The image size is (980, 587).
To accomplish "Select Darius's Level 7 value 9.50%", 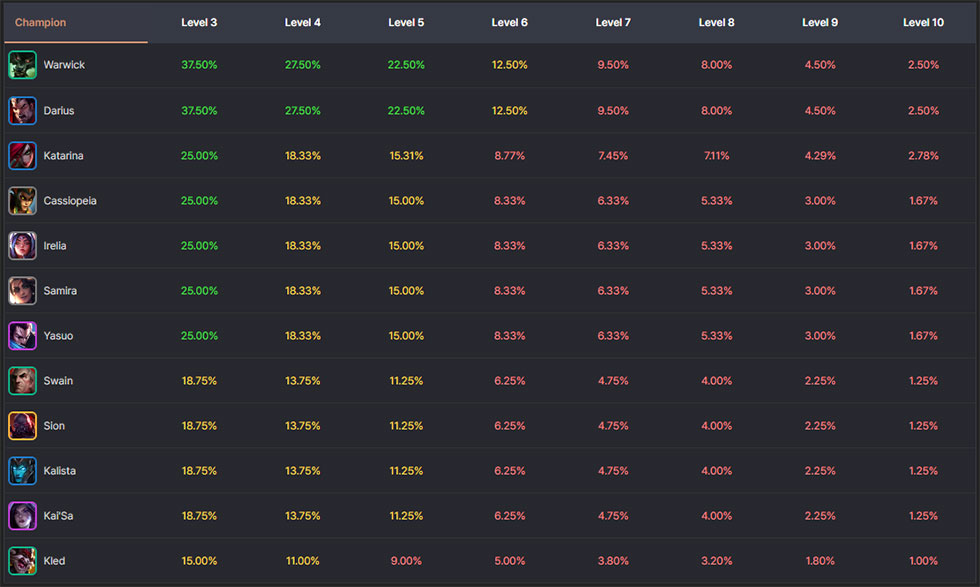I will tap(613, 111).
